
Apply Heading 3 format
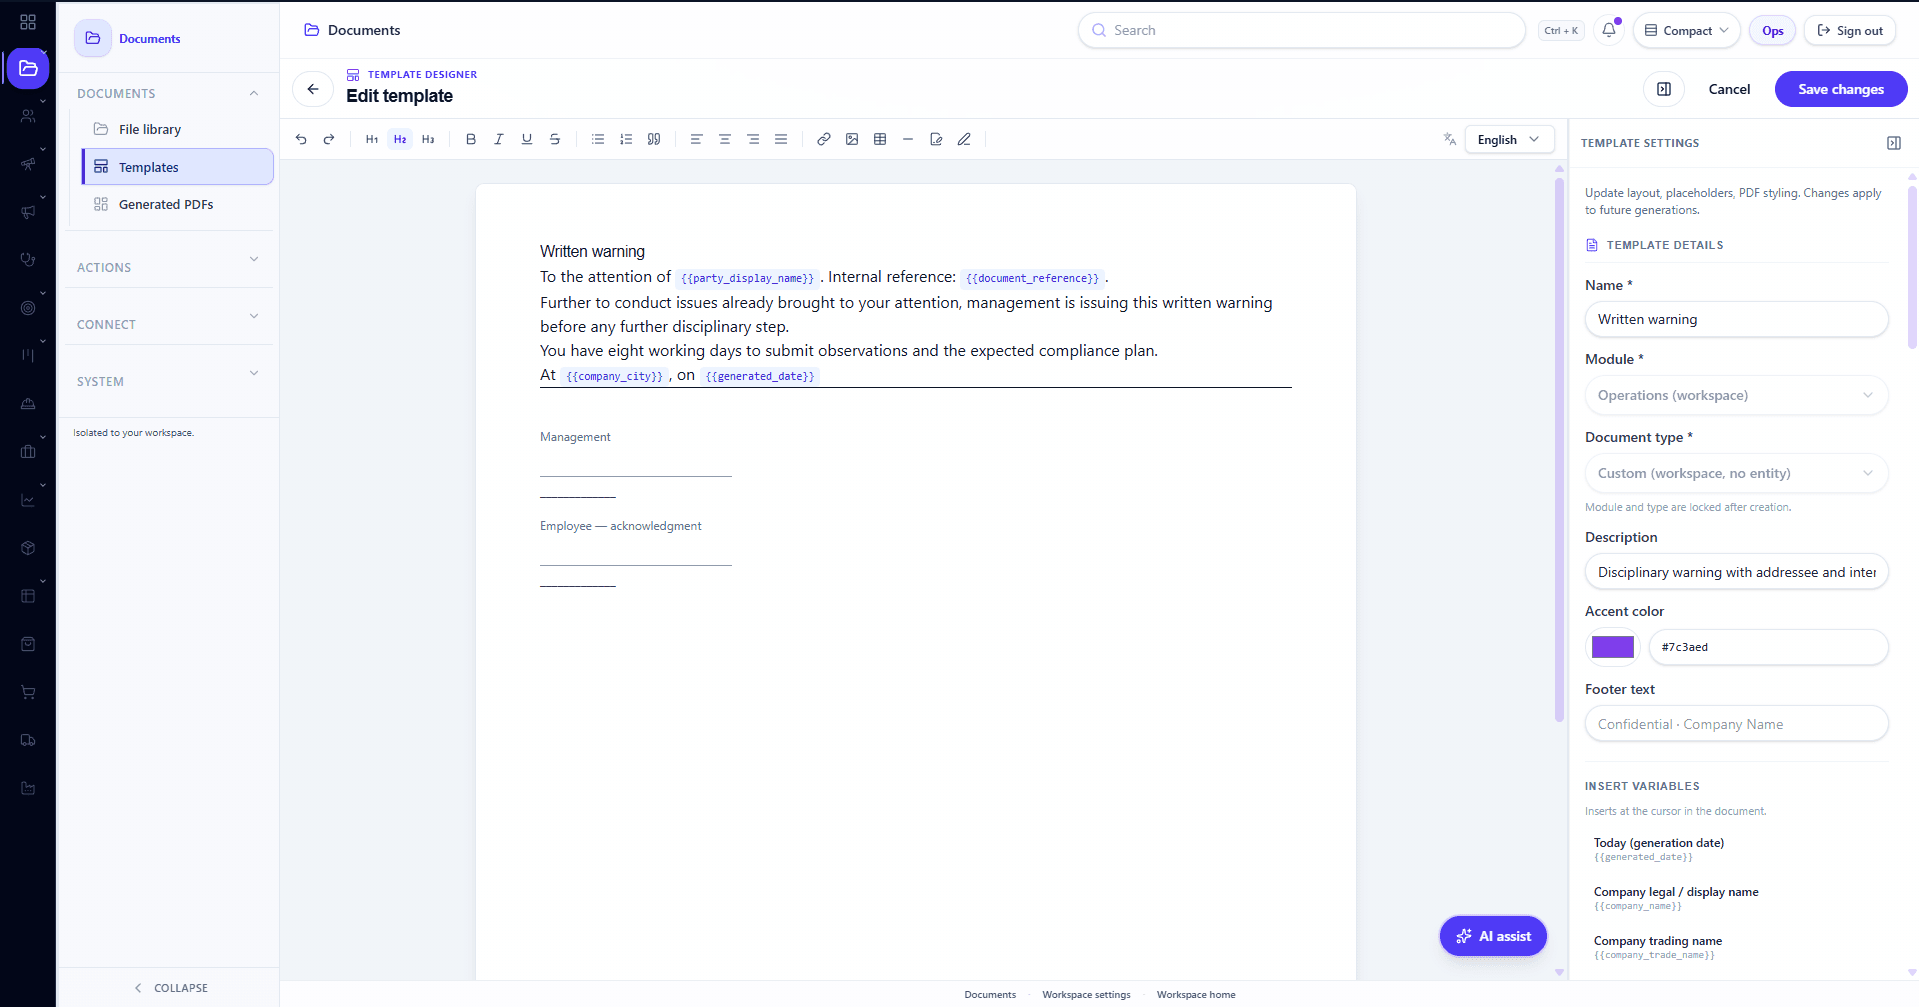coord(428,139)
